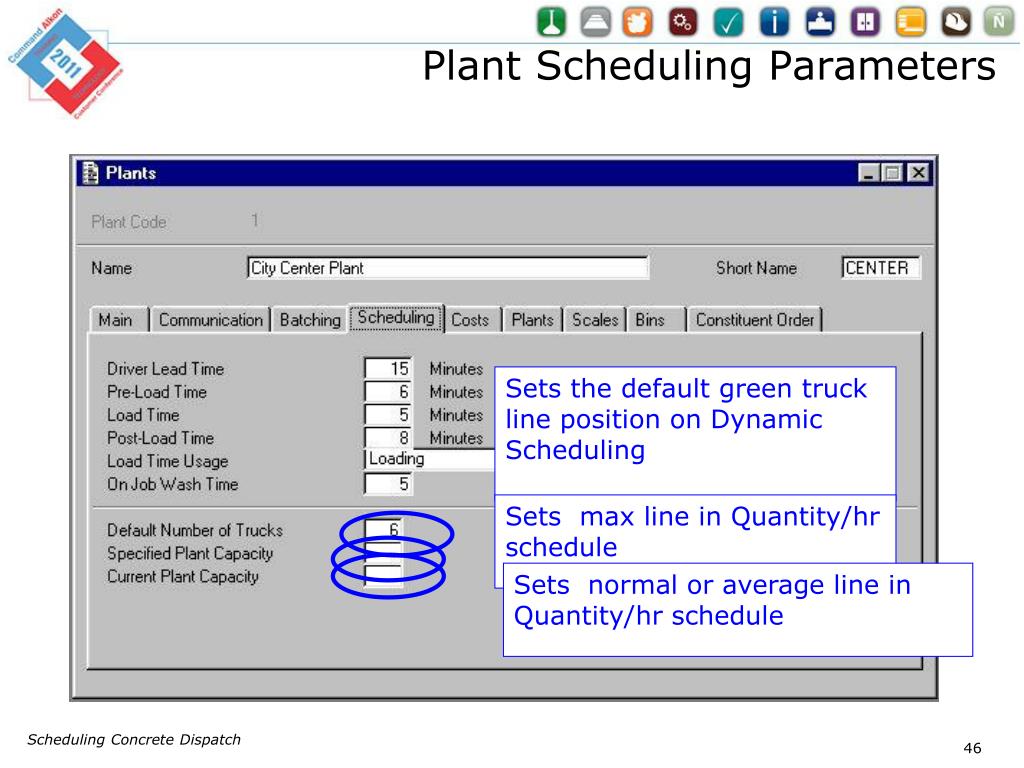
Task: Click the Short Name label
Action: 756,268
